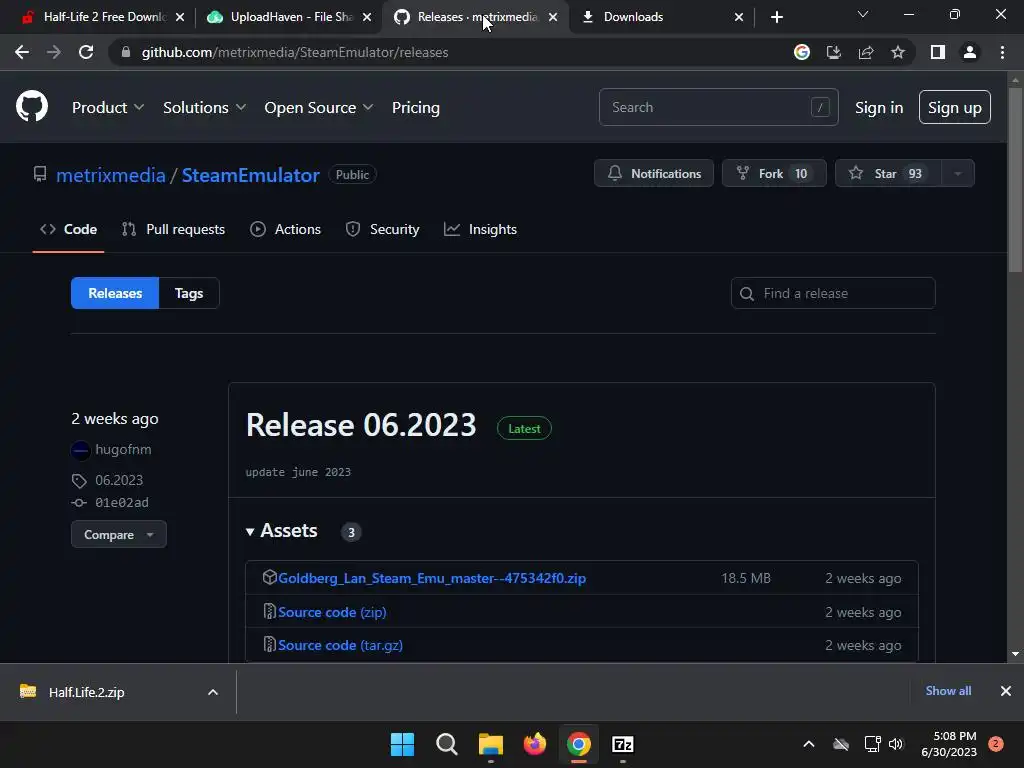Launch Firefox from taskbar
This screenshot has width=1024, height=768.
tap(535, 744)
